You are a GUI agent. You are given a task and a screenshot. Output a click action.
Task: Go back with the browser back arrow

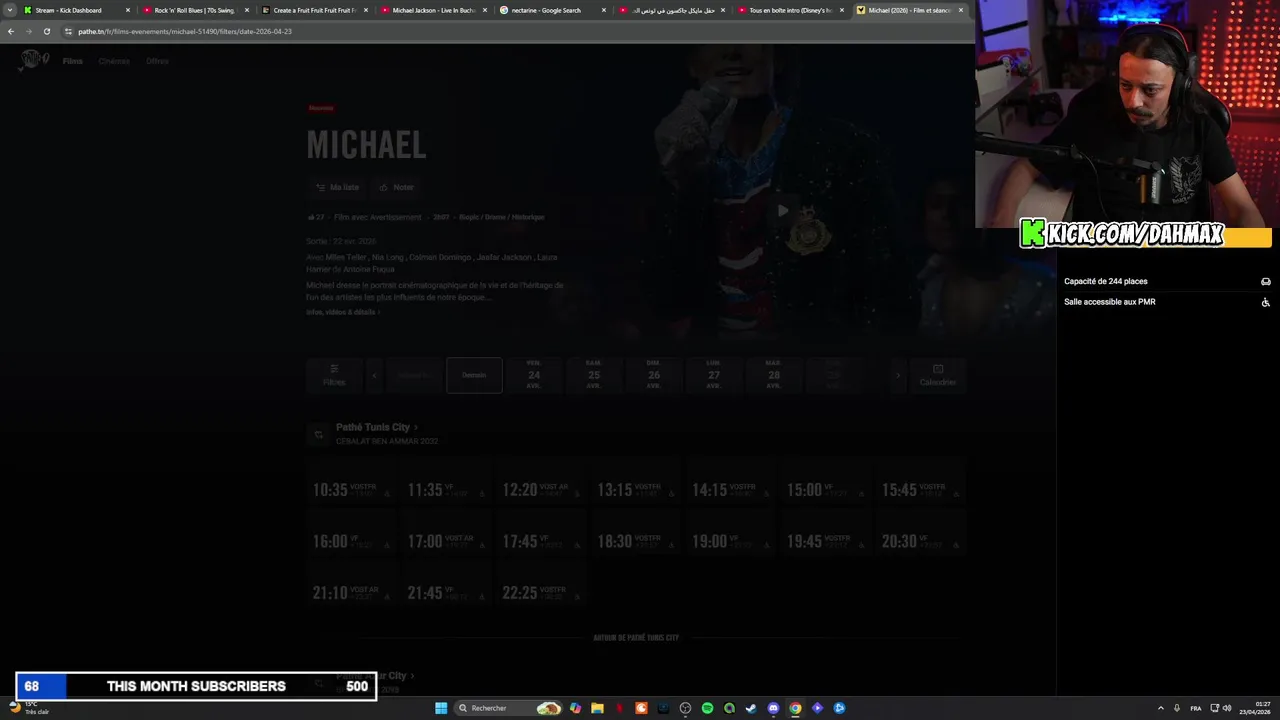pyautogui.click(x=11, y=31)
